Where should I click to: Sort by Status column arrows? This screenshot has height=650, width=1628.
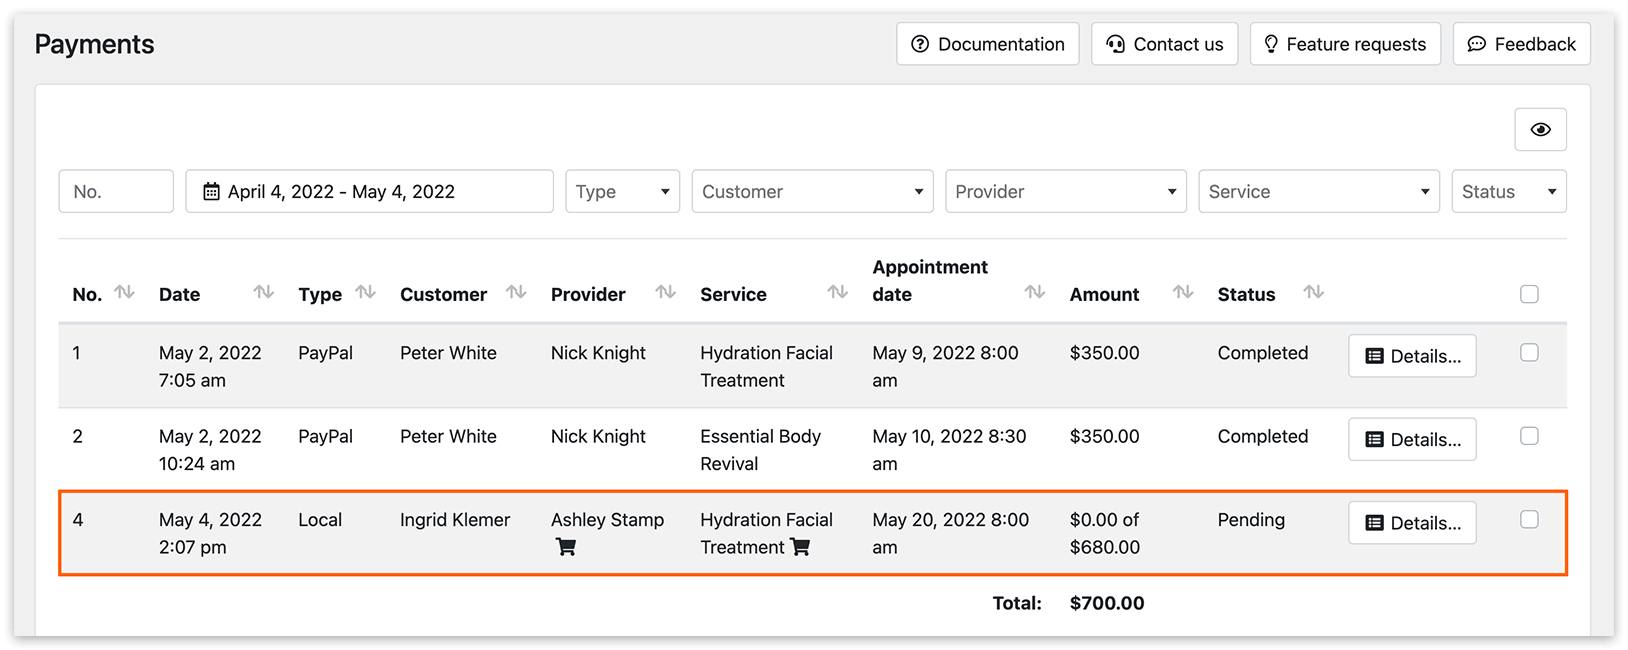point(1314,292)
